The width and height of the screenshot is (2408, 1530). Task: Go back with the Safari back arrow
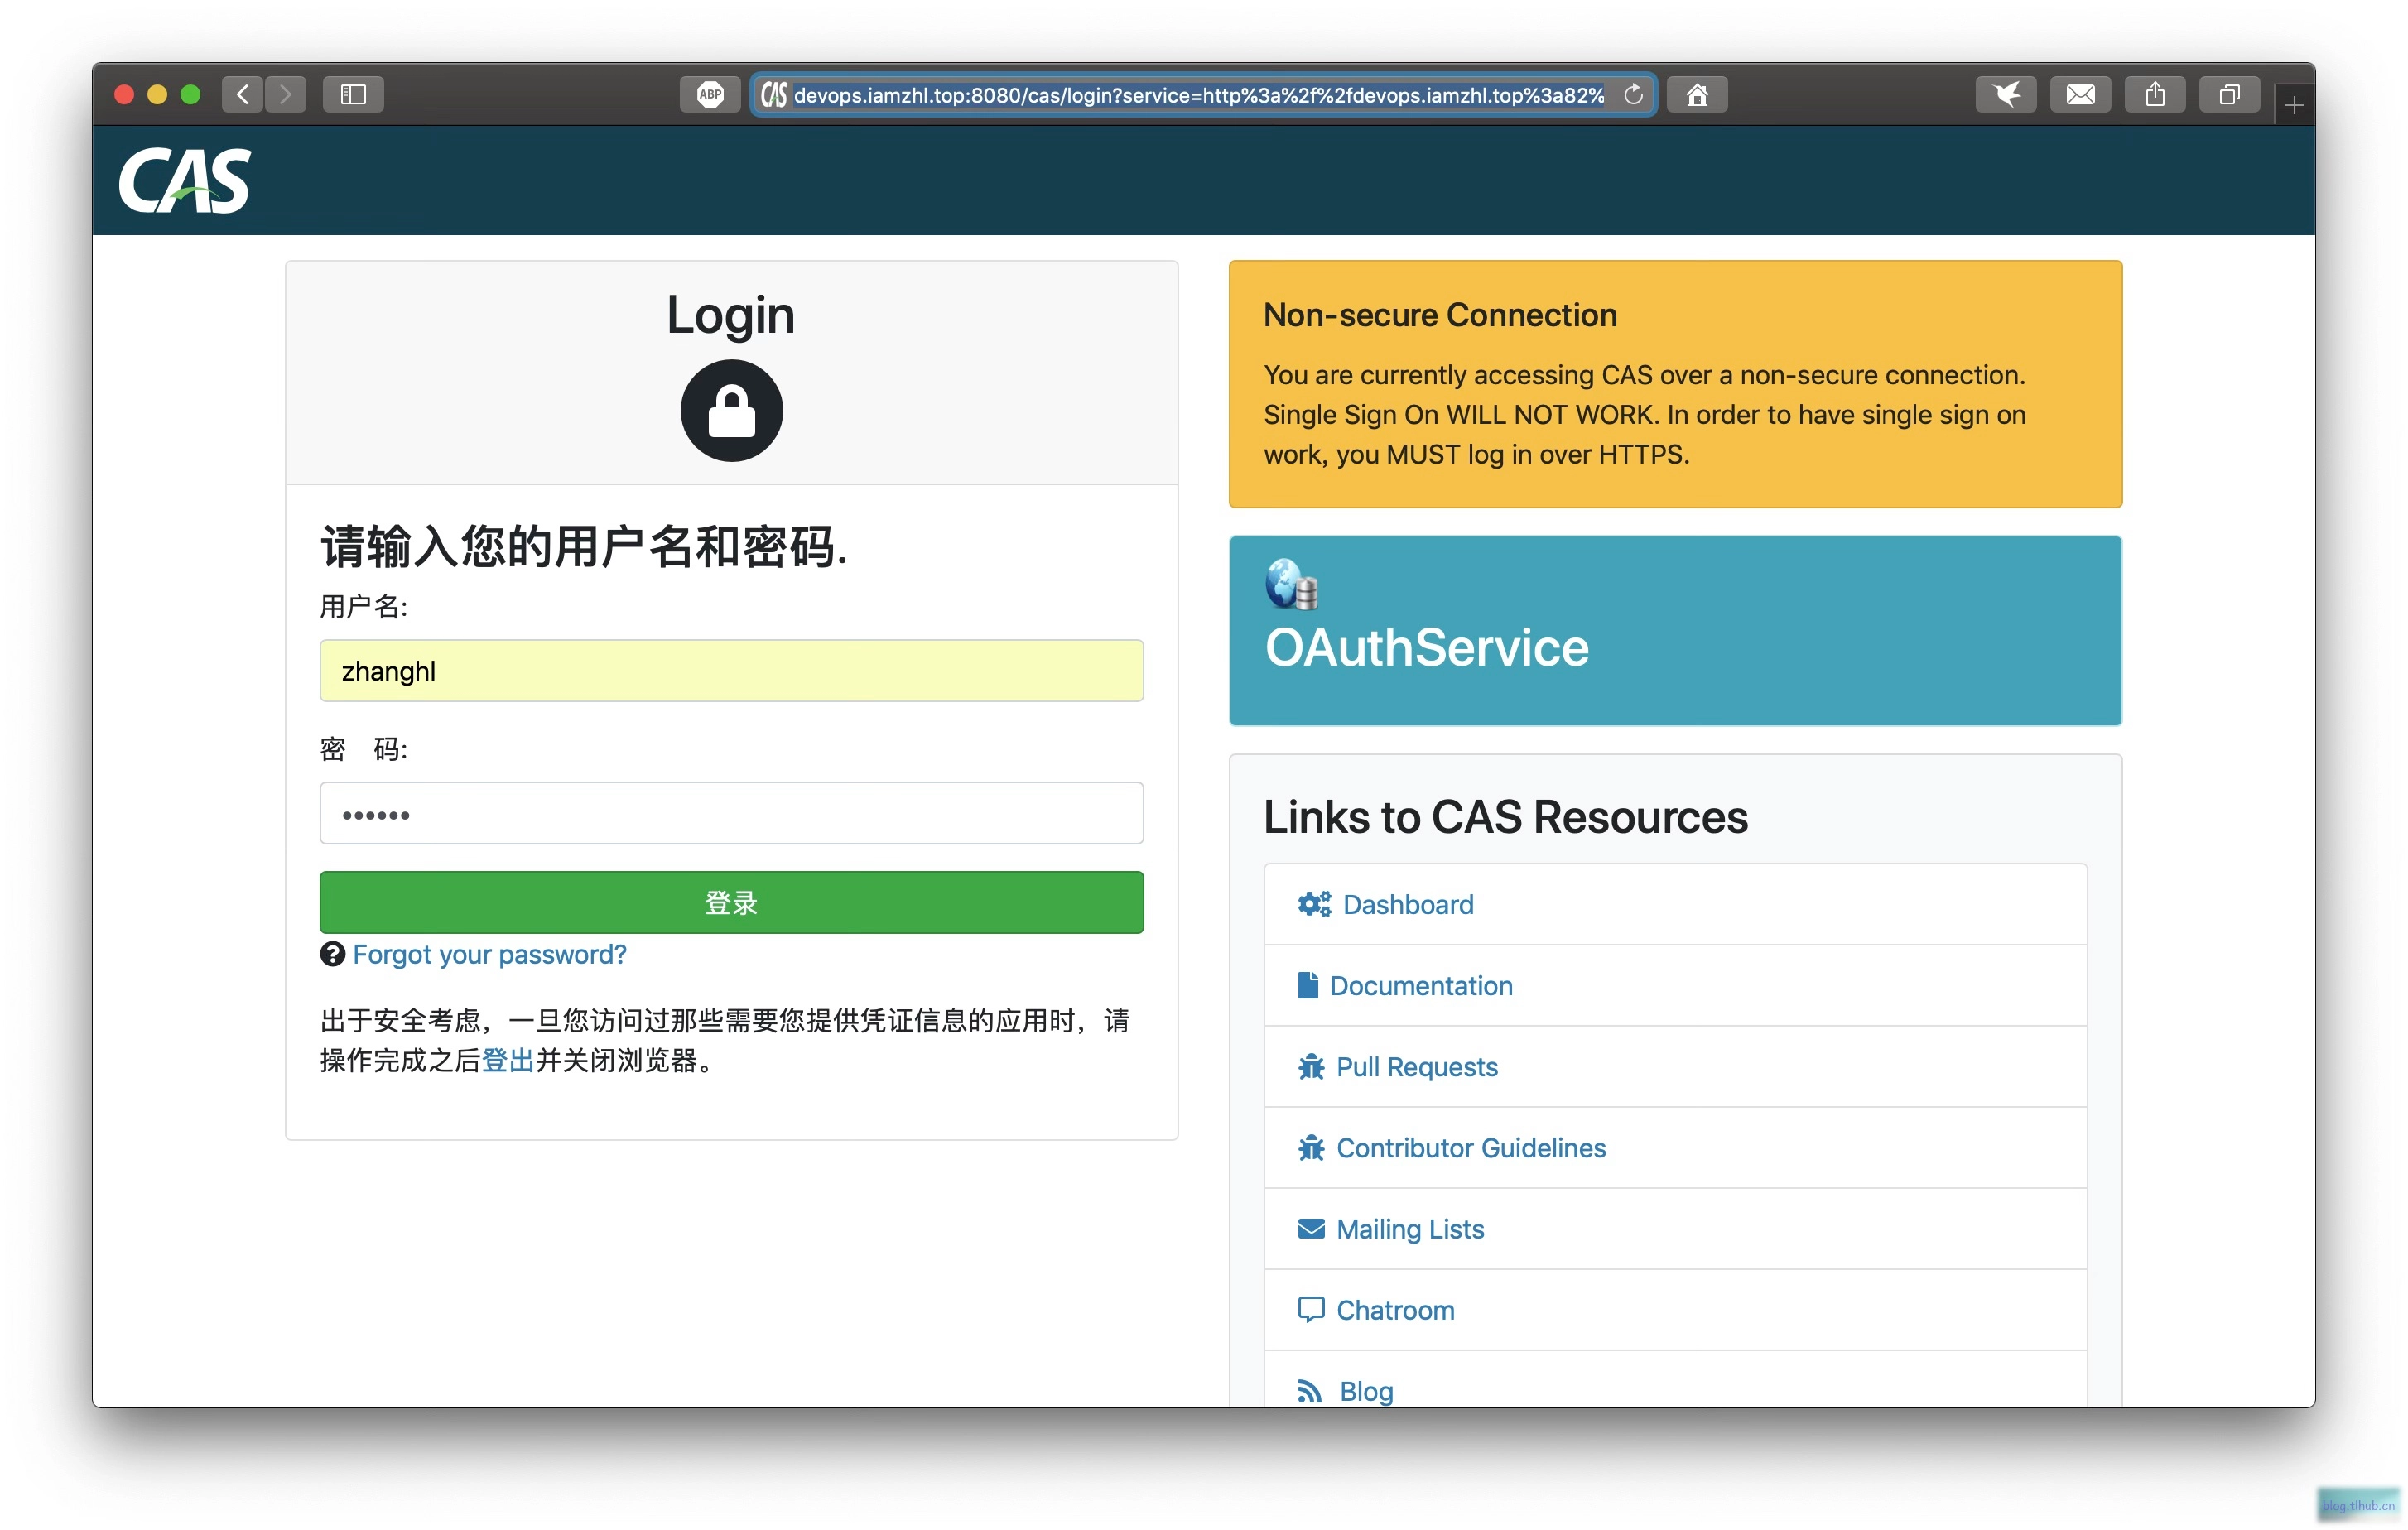(x=242, y=94)
